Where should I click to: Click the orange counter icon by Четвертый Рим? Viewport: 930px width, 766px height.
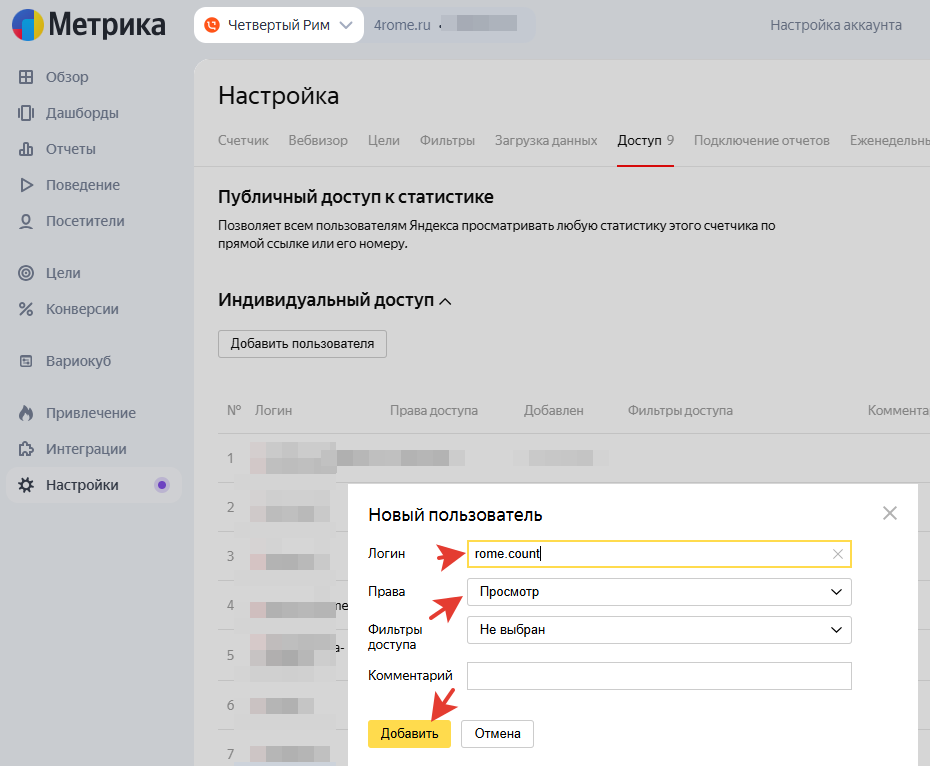click(x=212, y=25)
